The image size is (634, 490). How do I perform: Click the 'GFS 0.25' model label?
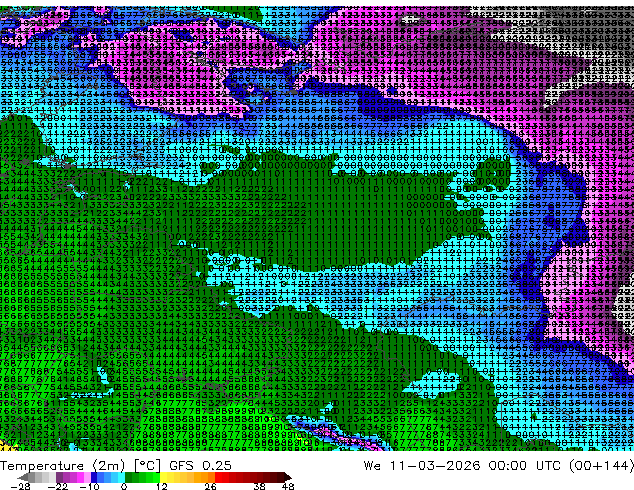[x=200, y=466]
